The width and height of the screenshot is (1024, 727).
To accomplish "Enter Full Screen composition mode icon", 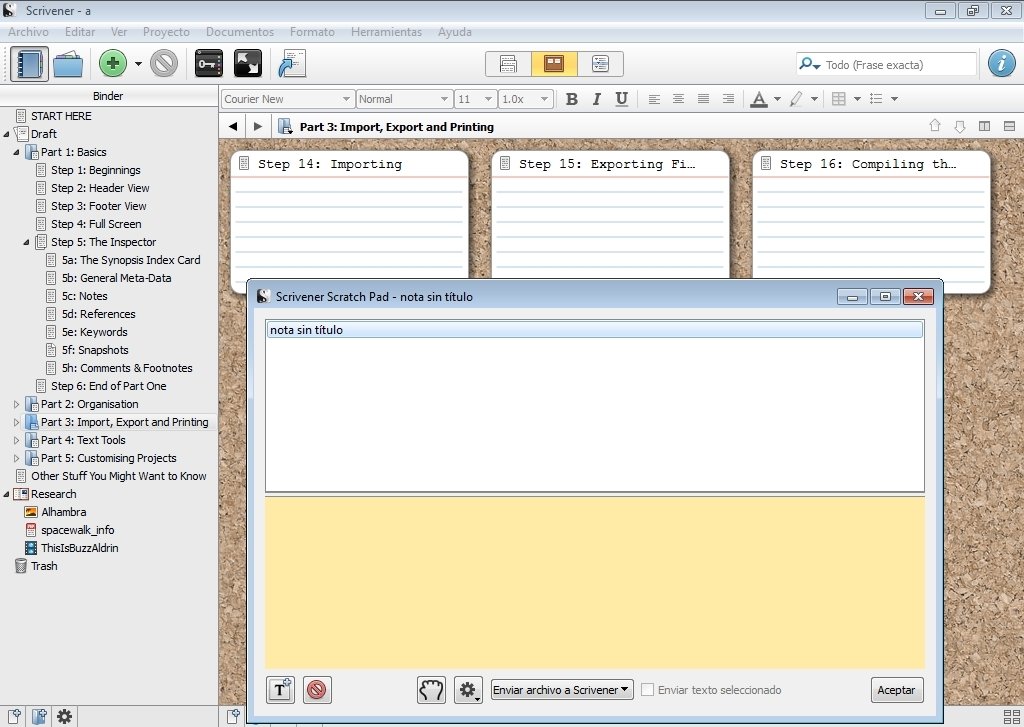I will [x=248, y=63].
